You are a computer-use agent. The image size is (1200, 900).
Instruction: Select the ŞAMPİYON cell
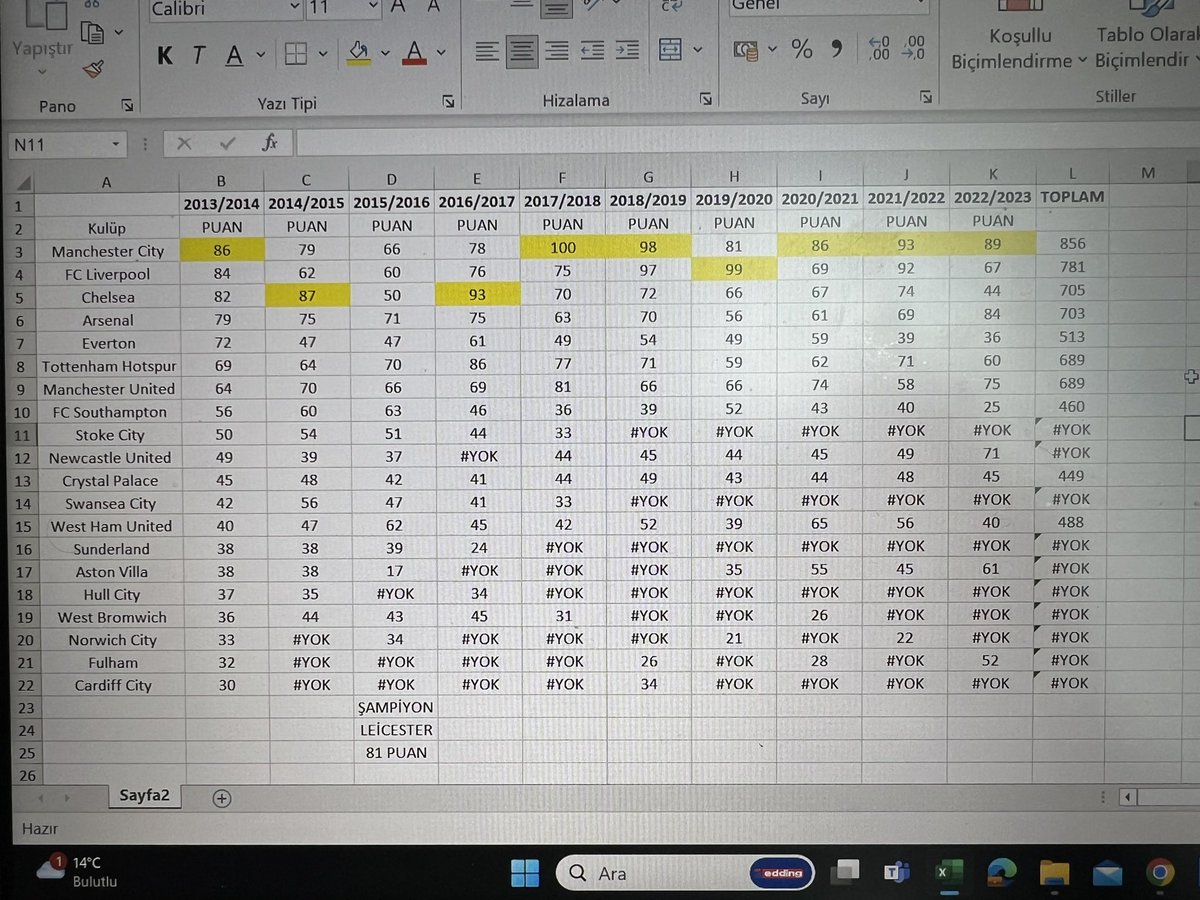click(395, 707)
